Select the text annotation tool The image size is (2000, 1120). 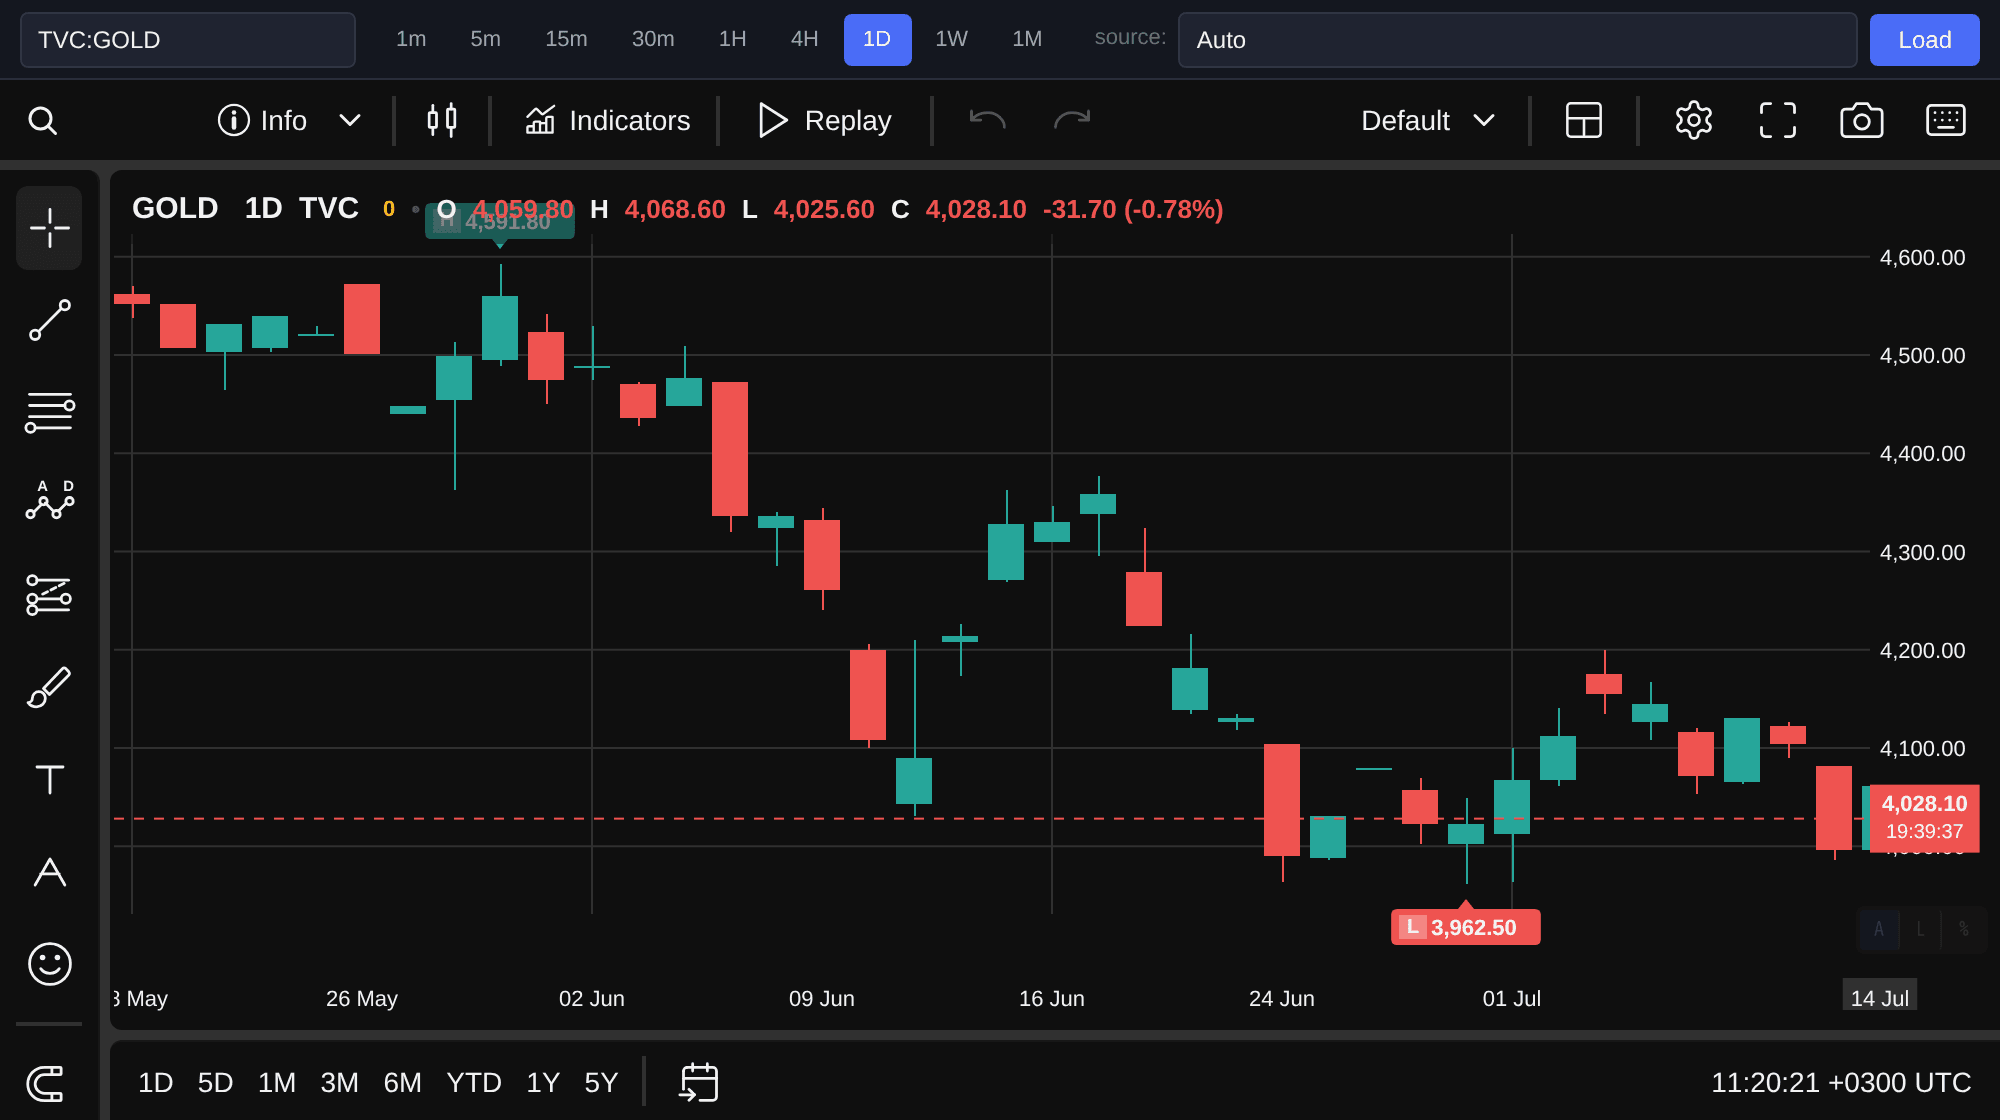(x=49, y=780)
